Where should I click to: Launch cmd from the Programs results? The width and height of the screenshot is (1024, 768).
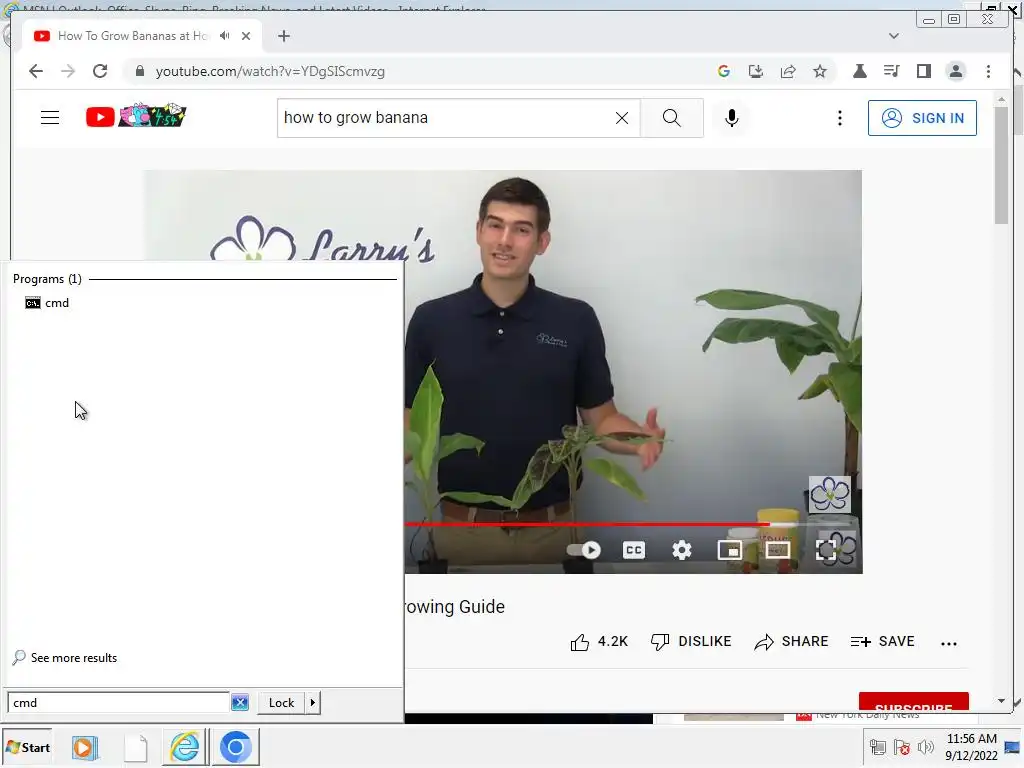point(47,303)
